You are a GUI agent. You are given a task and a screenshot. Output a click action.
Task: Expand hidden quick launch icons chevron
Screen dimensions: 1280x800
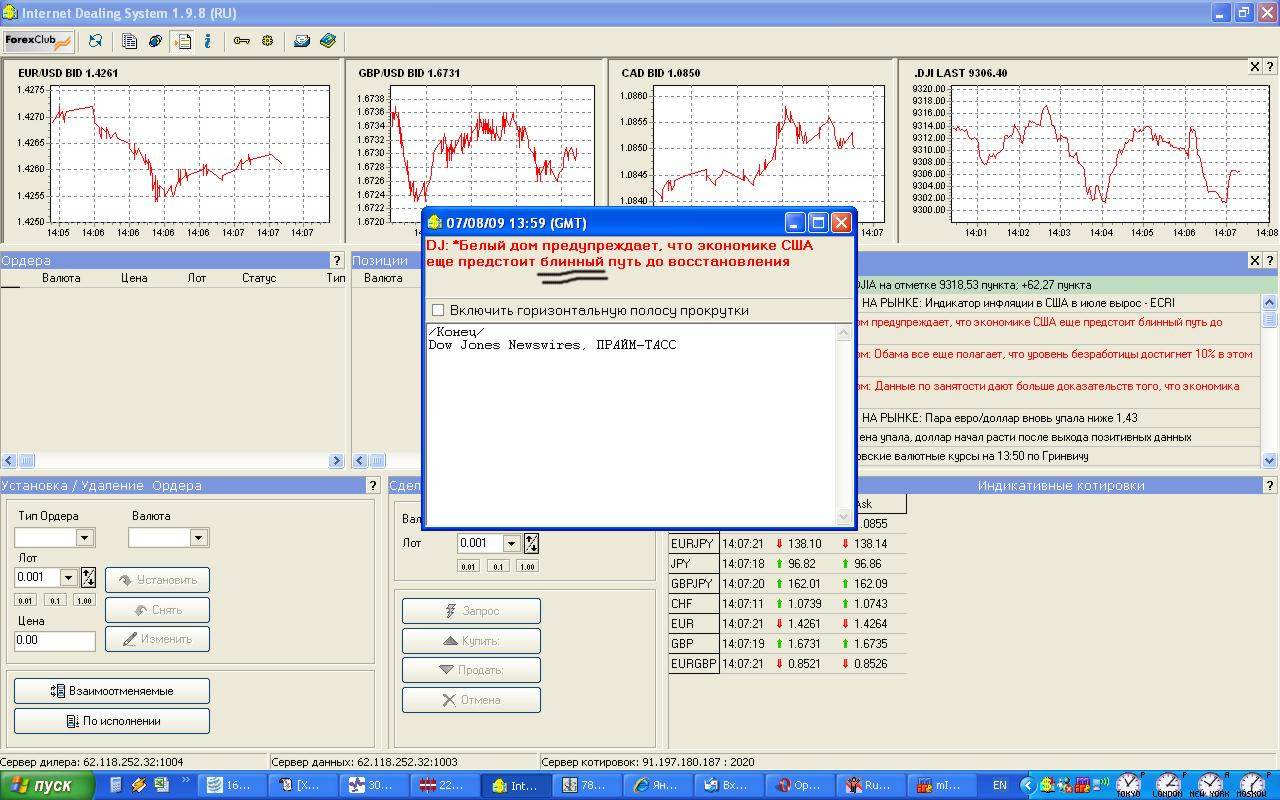tap(185, 780)
